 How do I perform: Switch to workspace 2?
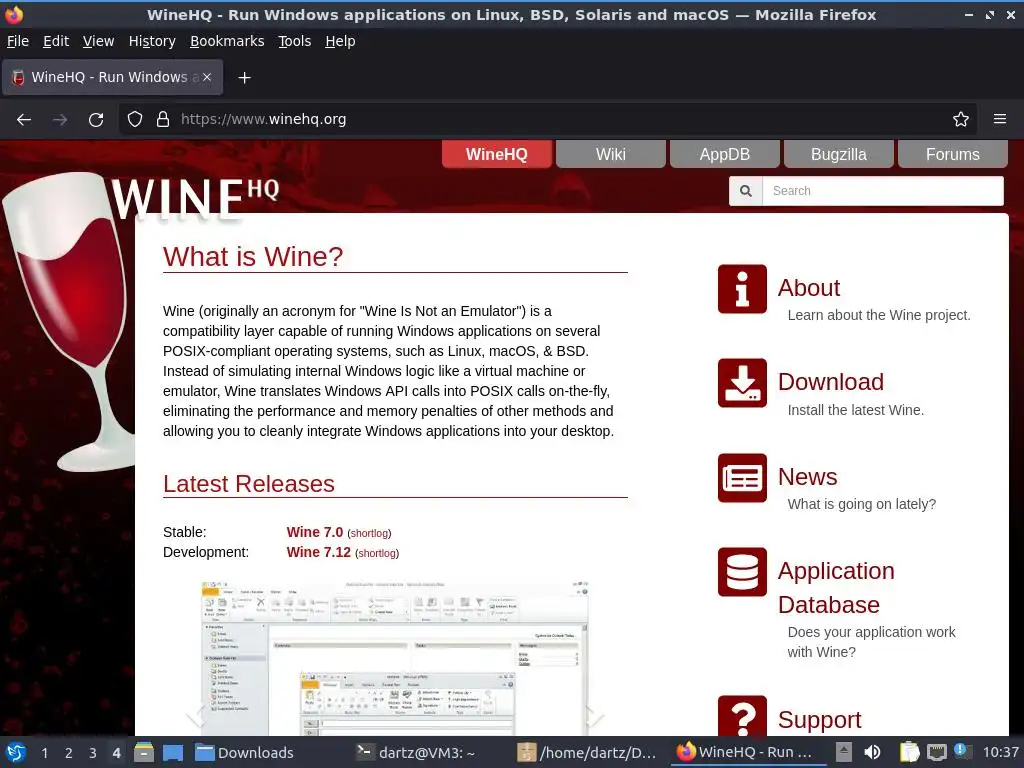[x=69, y=752]
